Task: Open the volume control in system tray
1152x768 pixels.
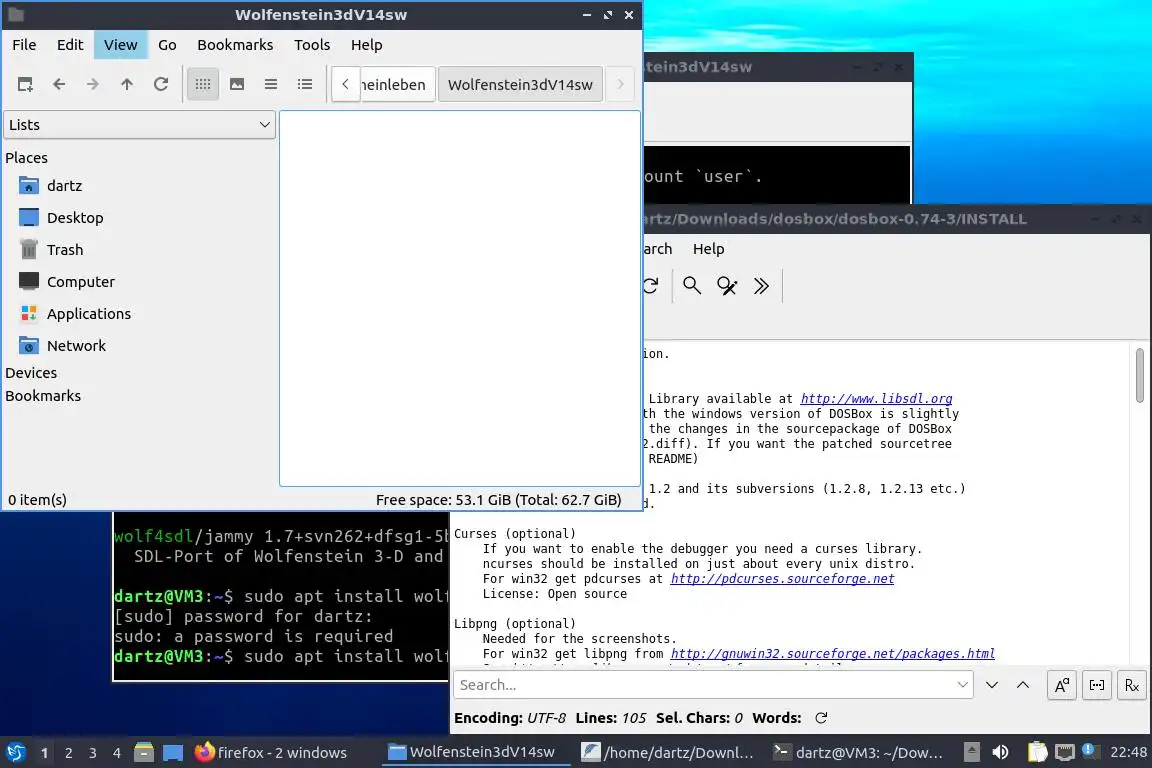Action: point(1000,753)
